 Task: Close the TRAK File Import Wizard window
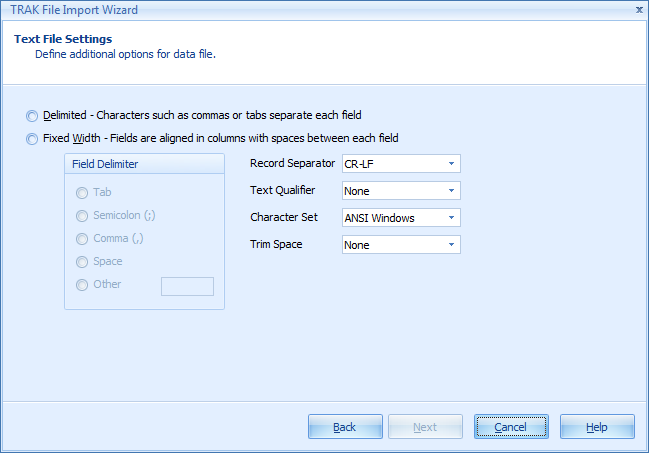coord(639,9)
